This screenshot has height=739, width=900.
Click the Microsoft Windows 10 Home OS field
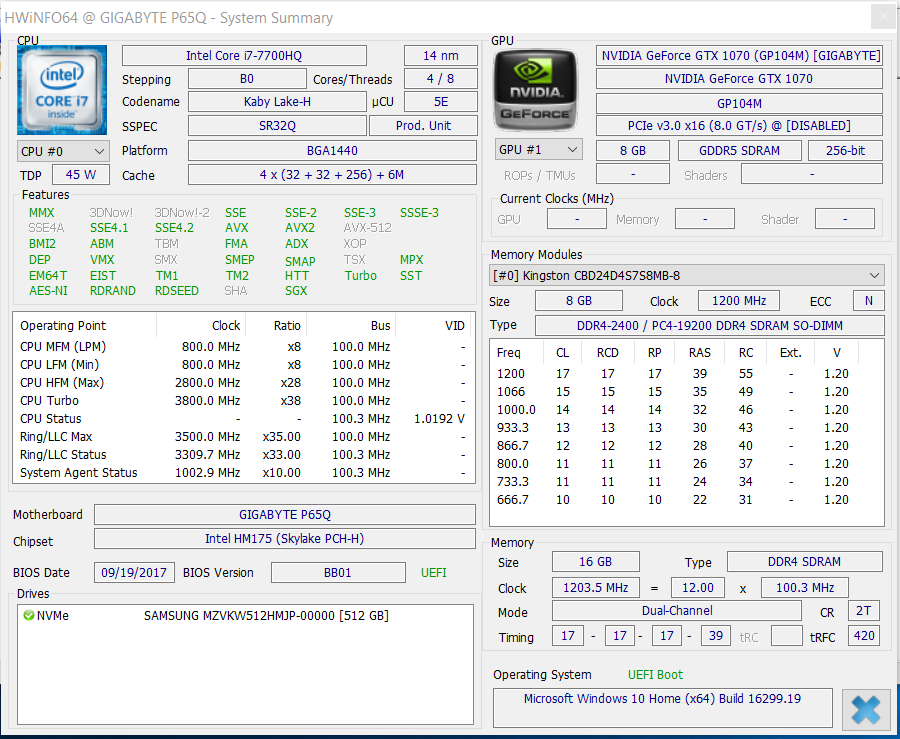tap(662, 707)
